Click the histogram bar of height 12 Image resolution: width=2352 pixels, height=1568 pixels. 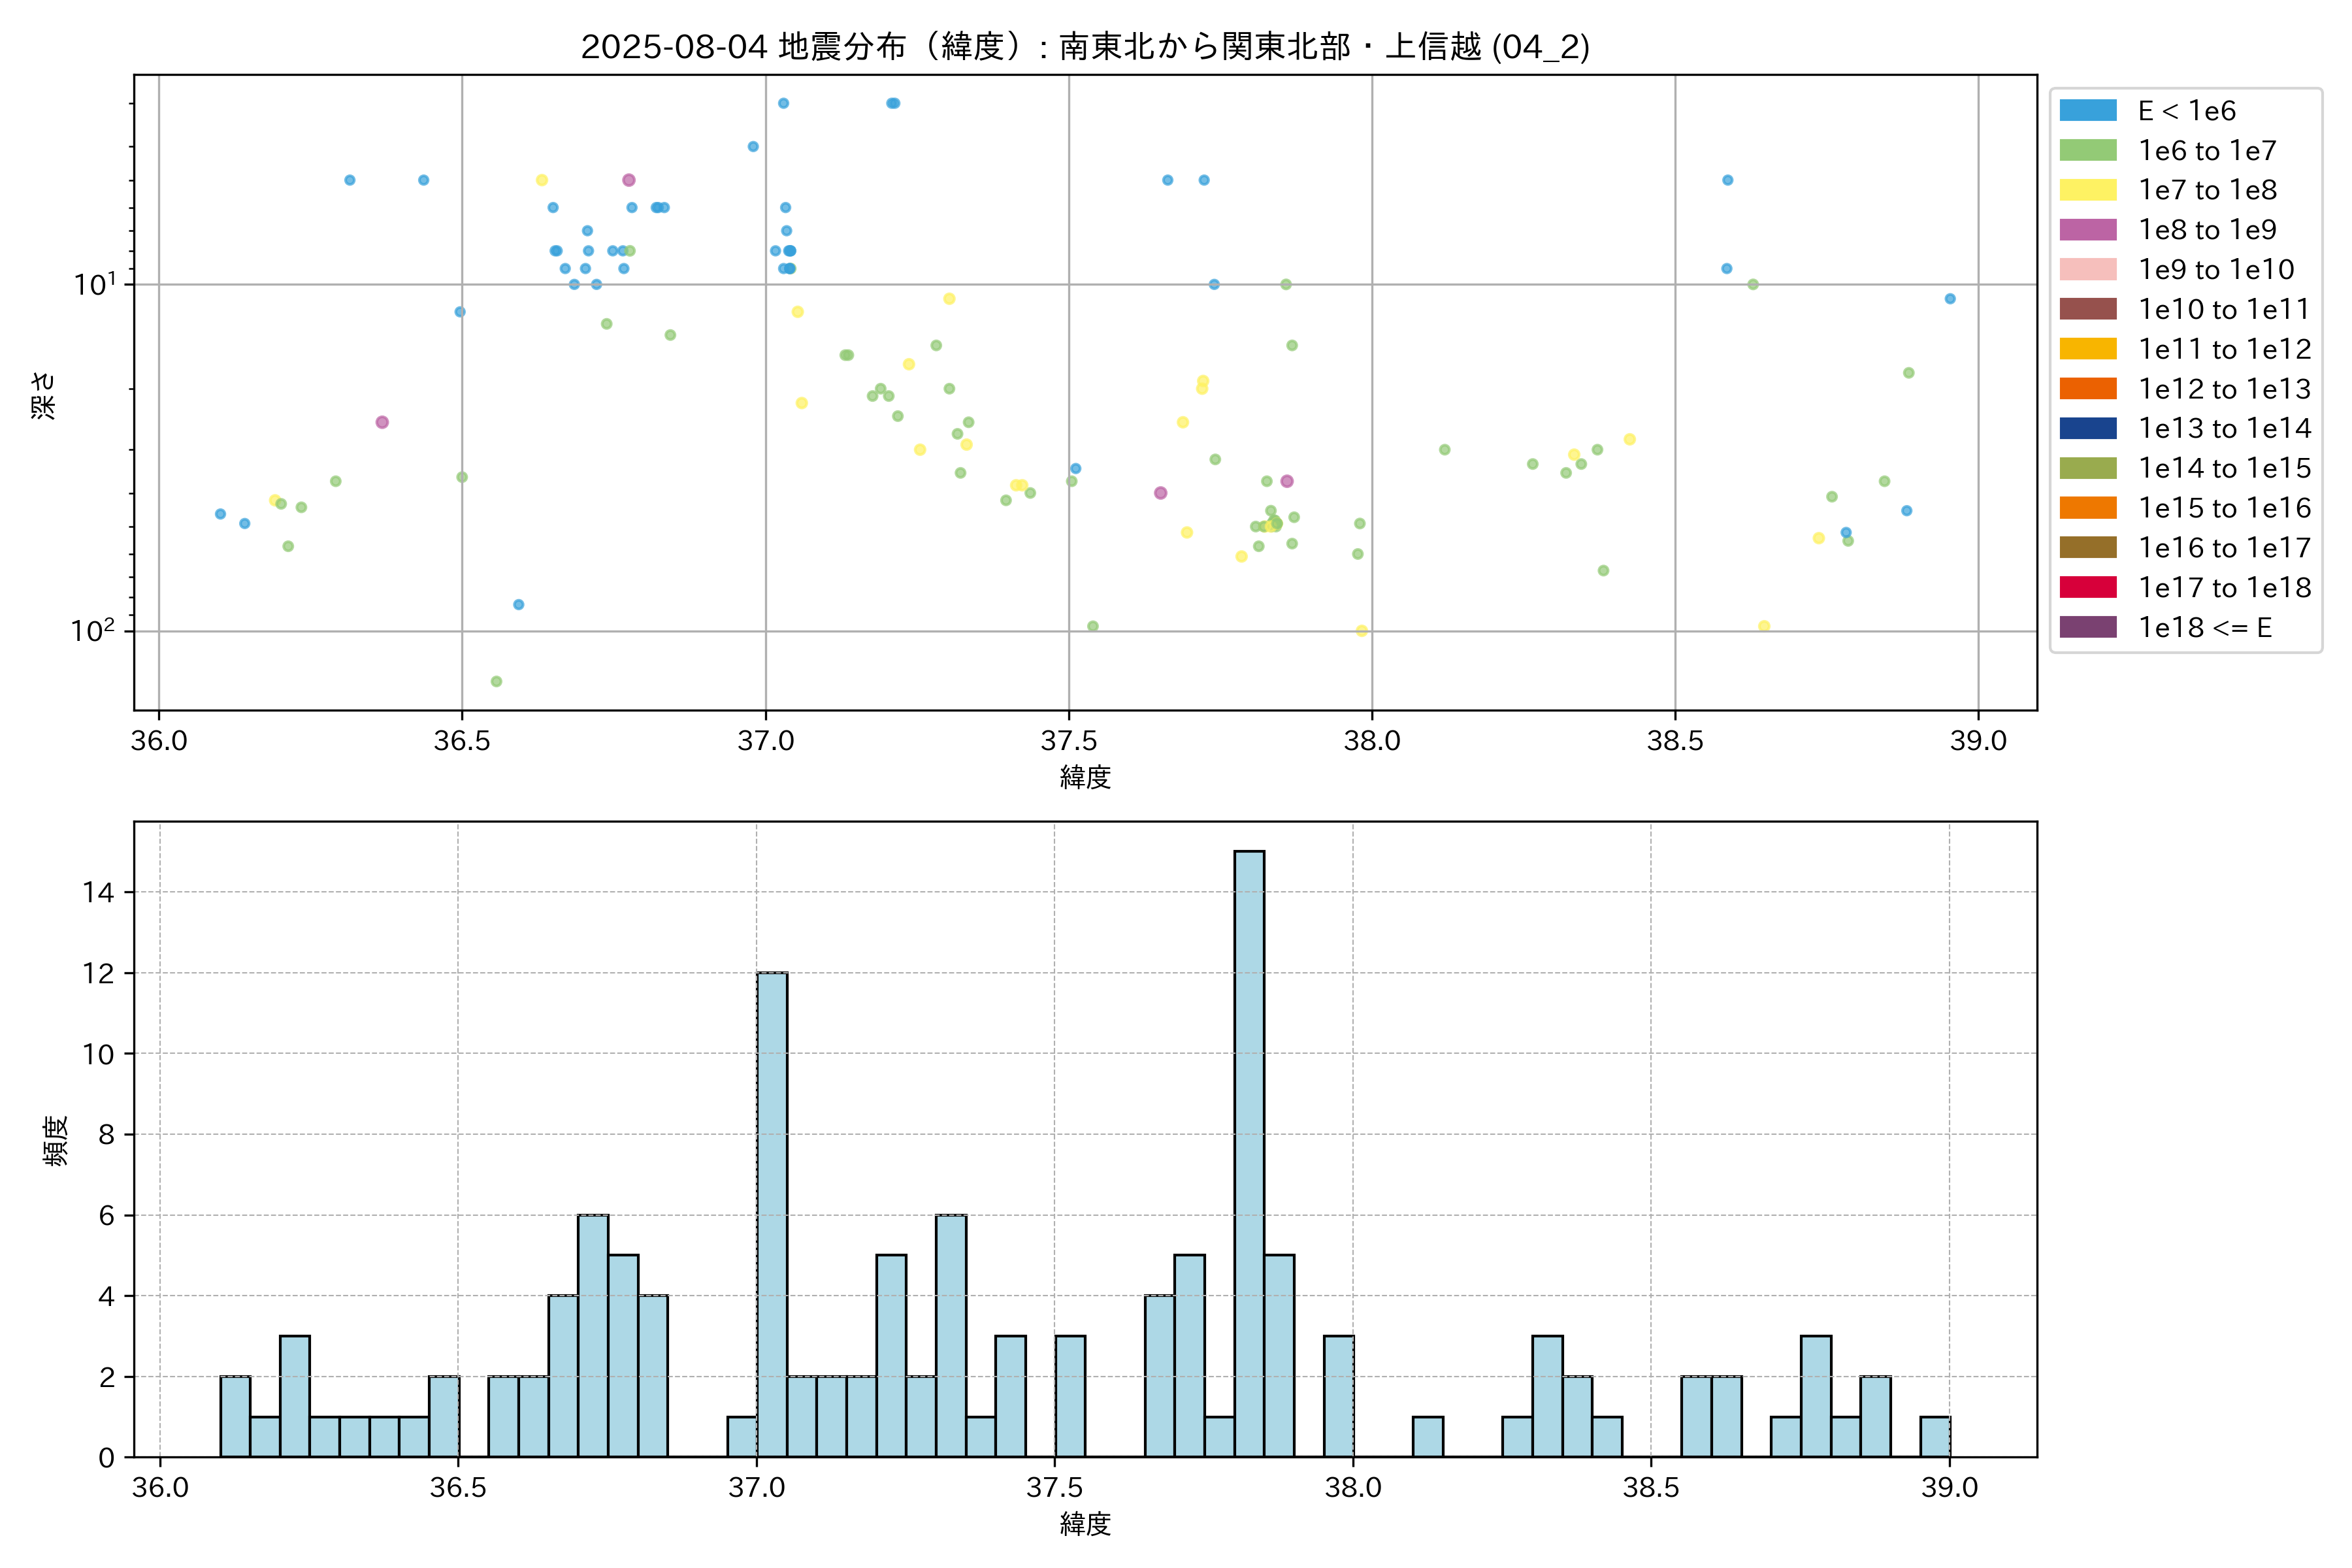click(x=772, y=1214)
